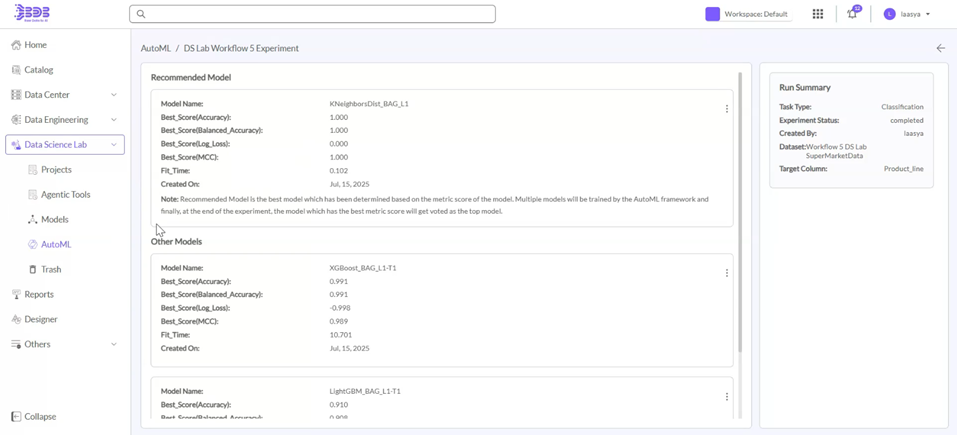Image resolution: width=957 pixels, height=435 pixels.
Task: Expand the Data Center section
Action: (113, 95)
